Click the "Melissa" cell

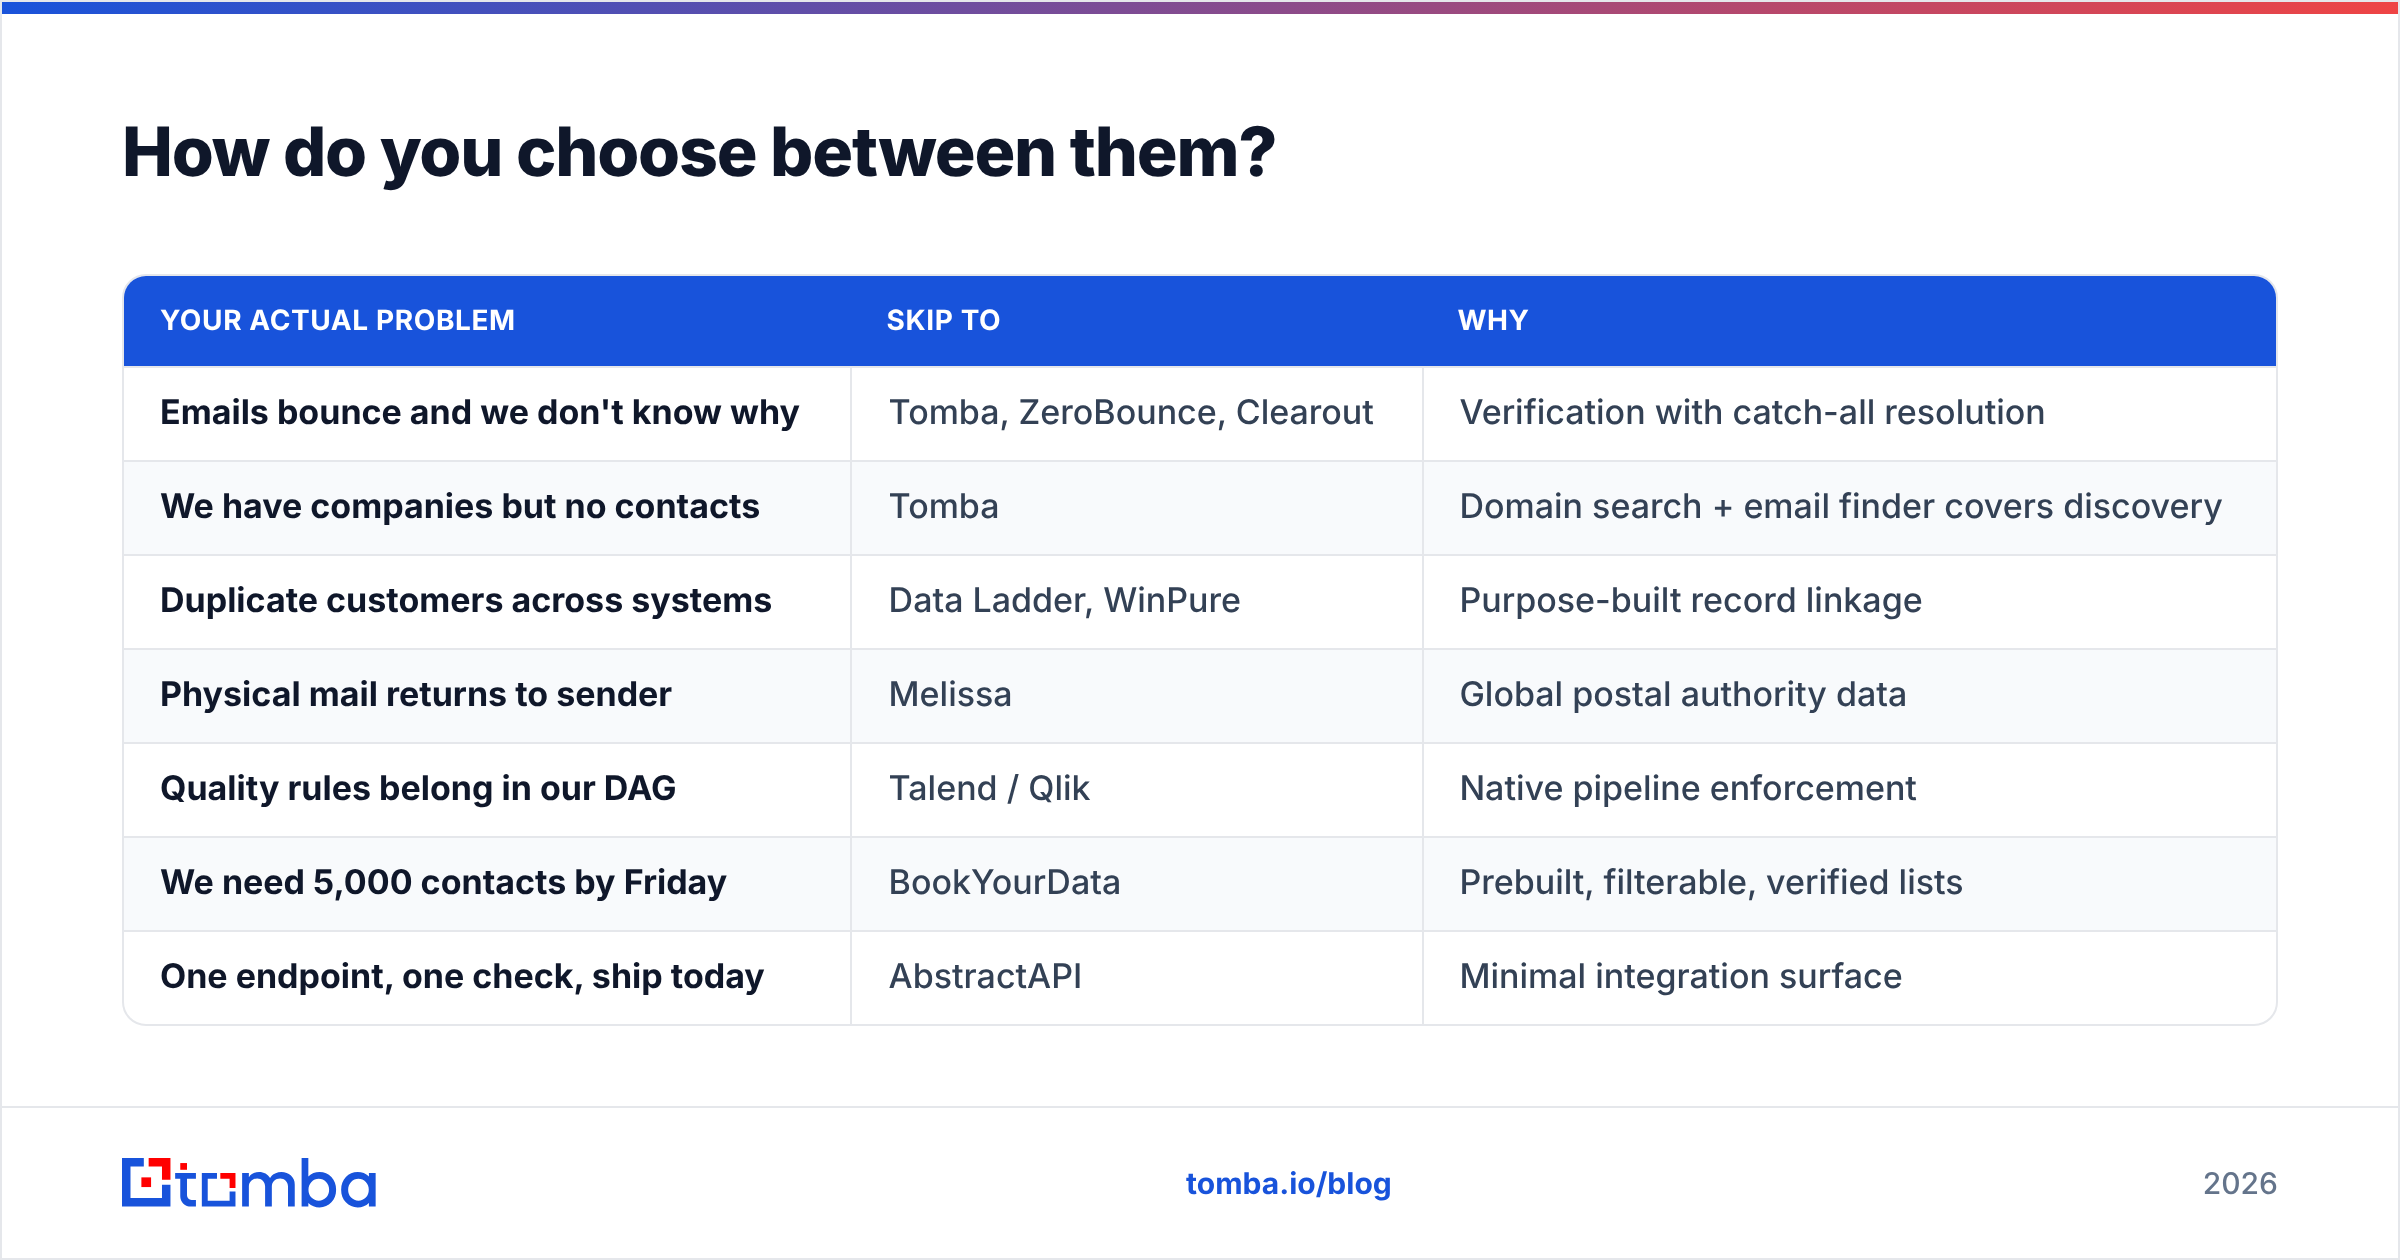pyautogui.click(x=1137, y=696)
